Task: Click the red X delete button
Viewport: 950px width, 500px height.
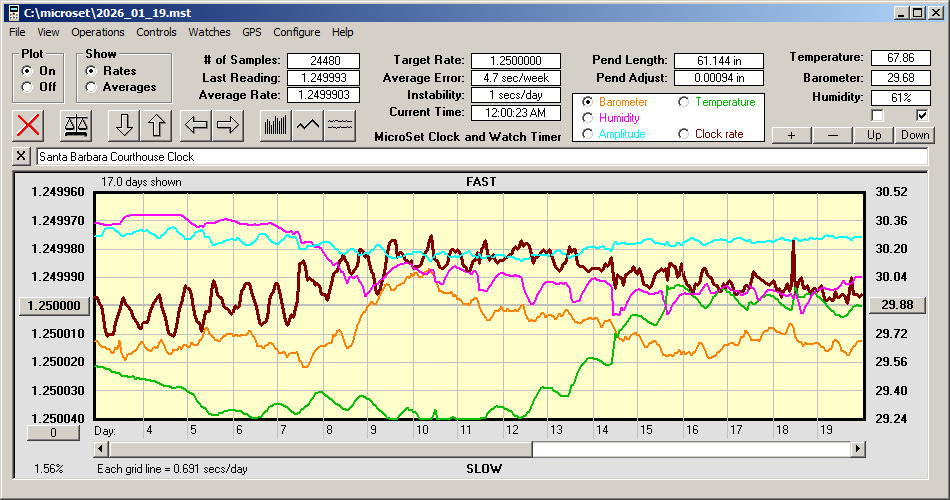Action: point(30,125)
